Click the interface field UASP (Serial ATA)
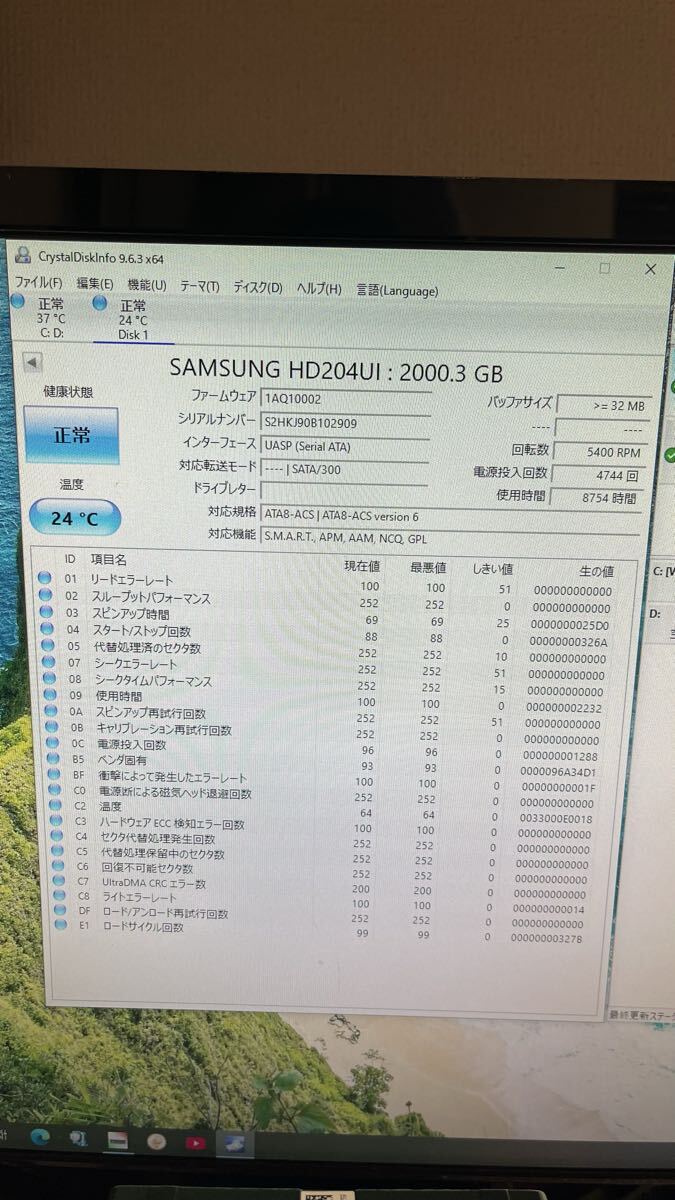675x1200 pixels. pyautogui.click(x=346, y=447)
